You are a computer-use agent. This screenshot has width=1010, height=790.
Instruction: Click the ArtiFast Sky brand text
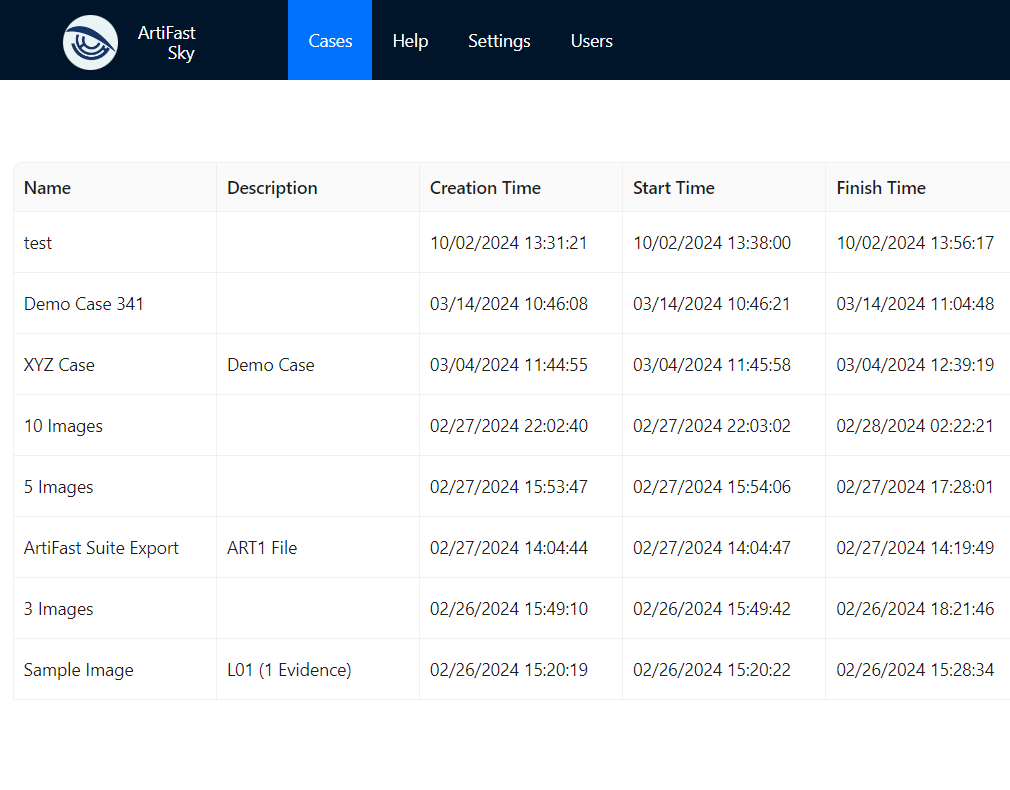pos(167,43)
